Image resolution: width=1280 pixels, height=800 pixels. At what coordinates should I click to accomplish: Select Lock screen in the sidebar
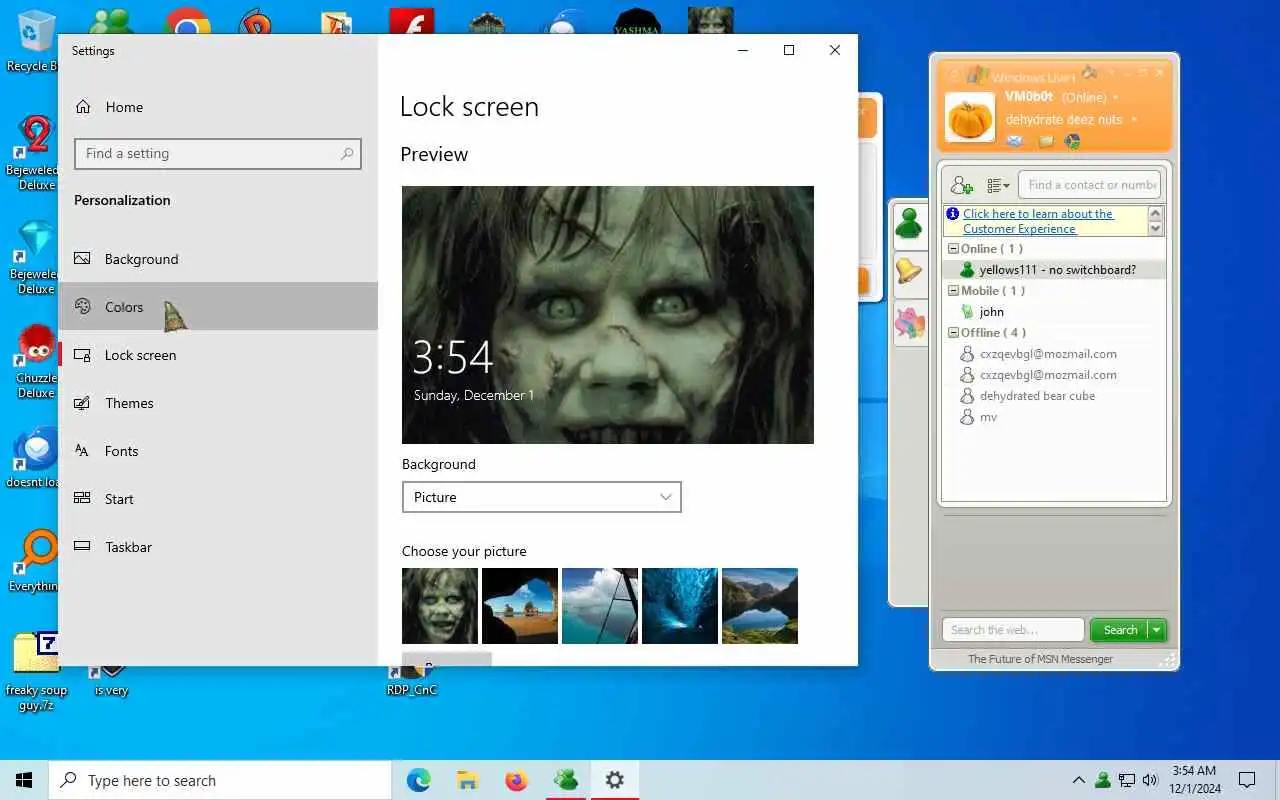[x=218, y=355]
